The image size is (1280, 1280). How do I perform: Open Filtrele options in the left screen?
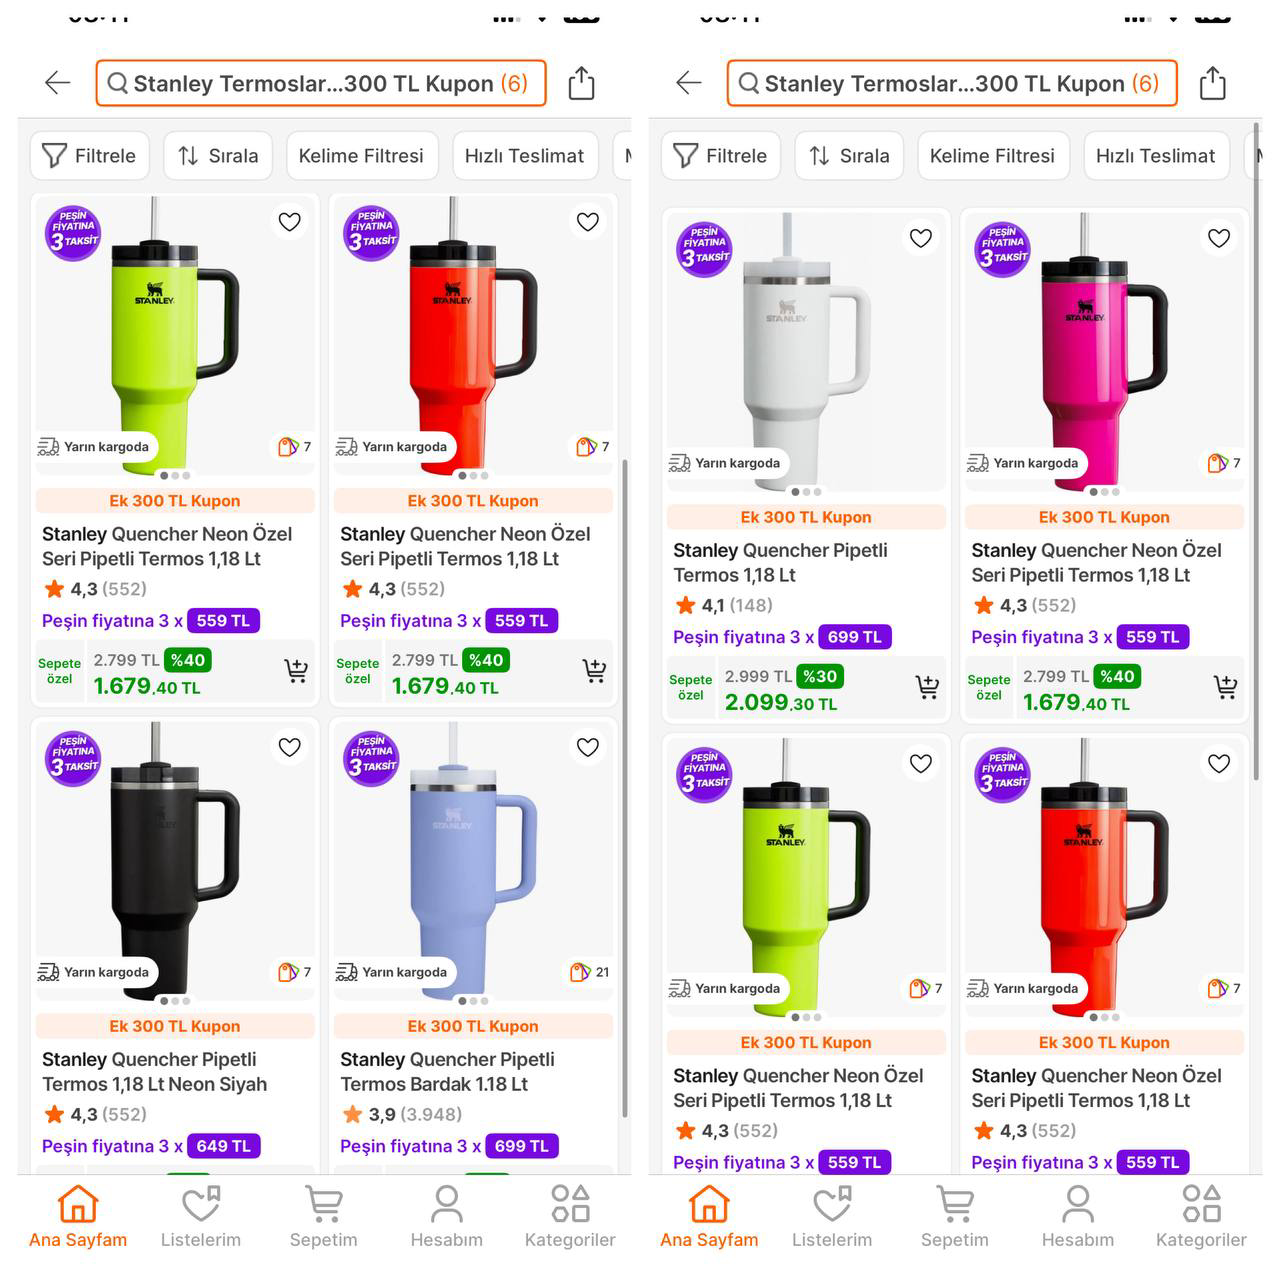click(90, 156)
